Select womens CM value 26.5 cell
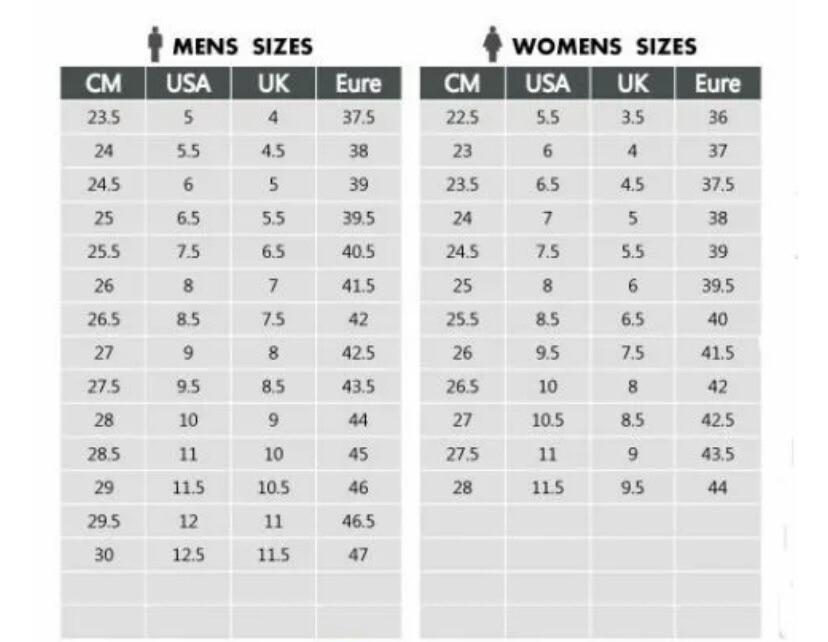This screenshot has height=642, width=828. click(x=462, y=387)
